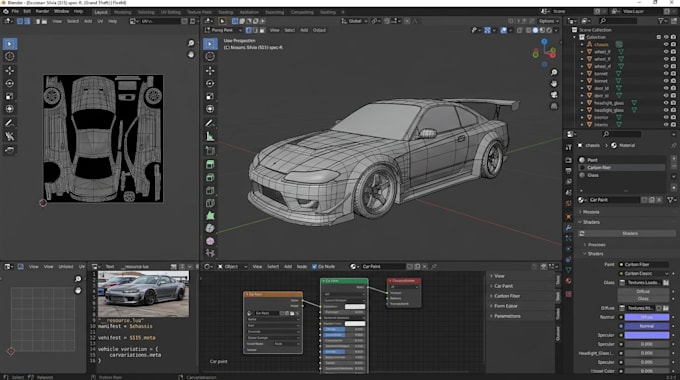The height and width of the screenshot is (380, 680).
Task: Open the File menu
Action: [15, 11]
